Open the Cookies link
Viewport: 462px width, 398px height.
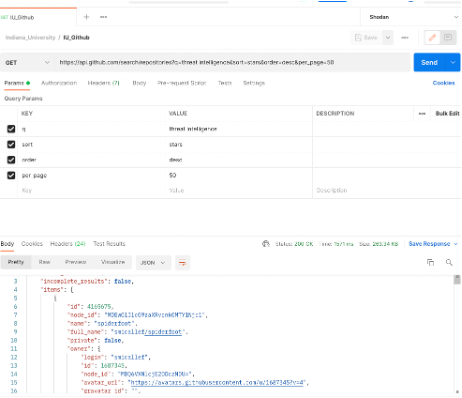coord(444,83)
